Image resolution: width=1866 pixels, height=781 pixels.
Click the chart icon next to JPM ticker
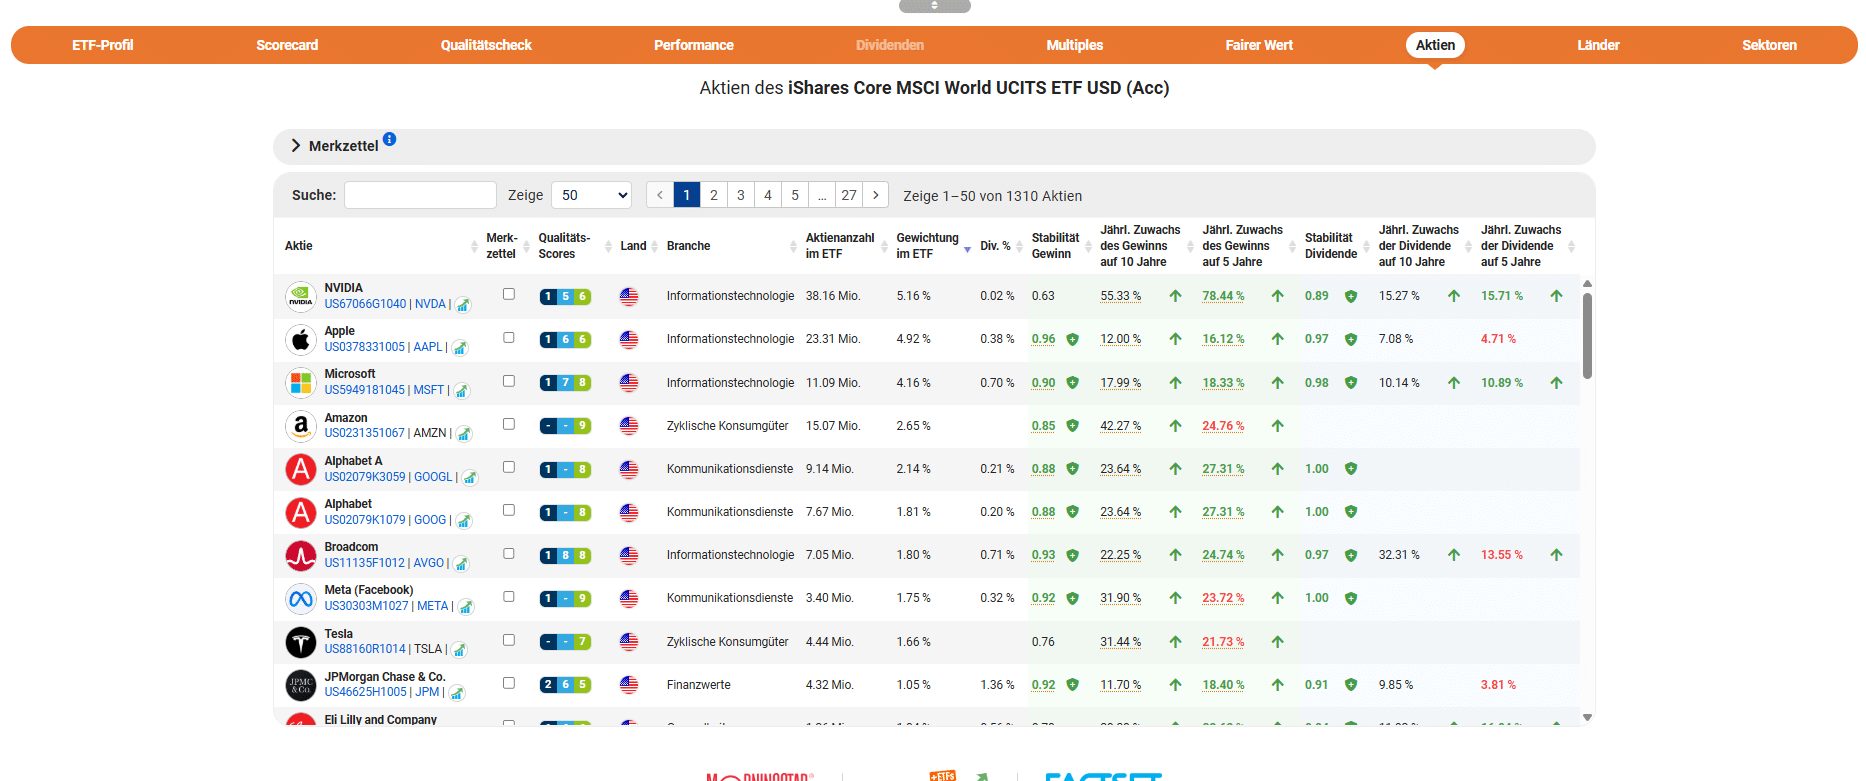(x=457, y=693)
